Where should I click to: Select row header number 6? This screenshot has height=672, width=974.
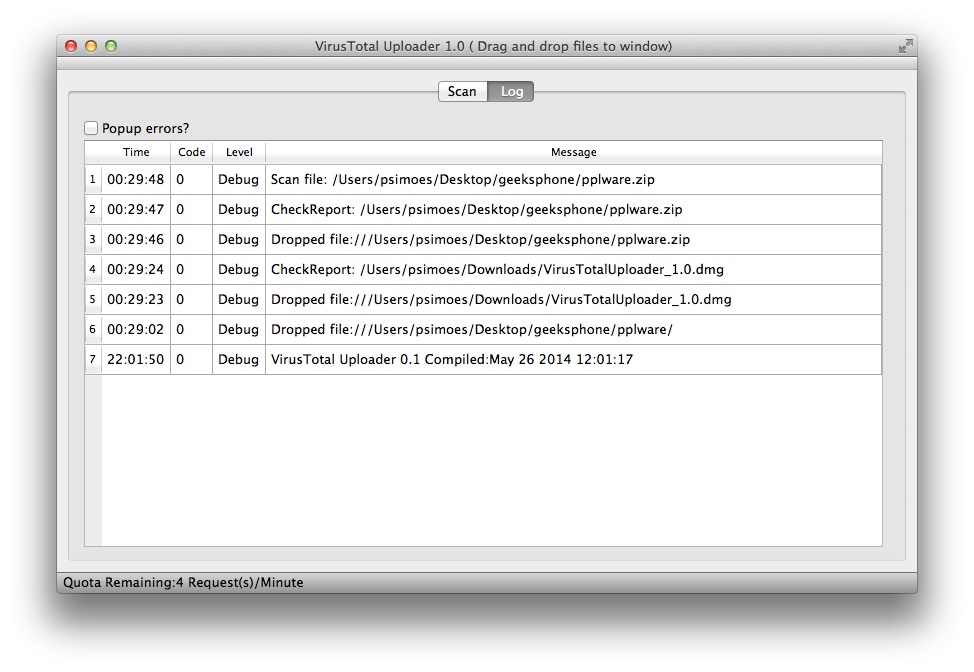pos(93,329)
